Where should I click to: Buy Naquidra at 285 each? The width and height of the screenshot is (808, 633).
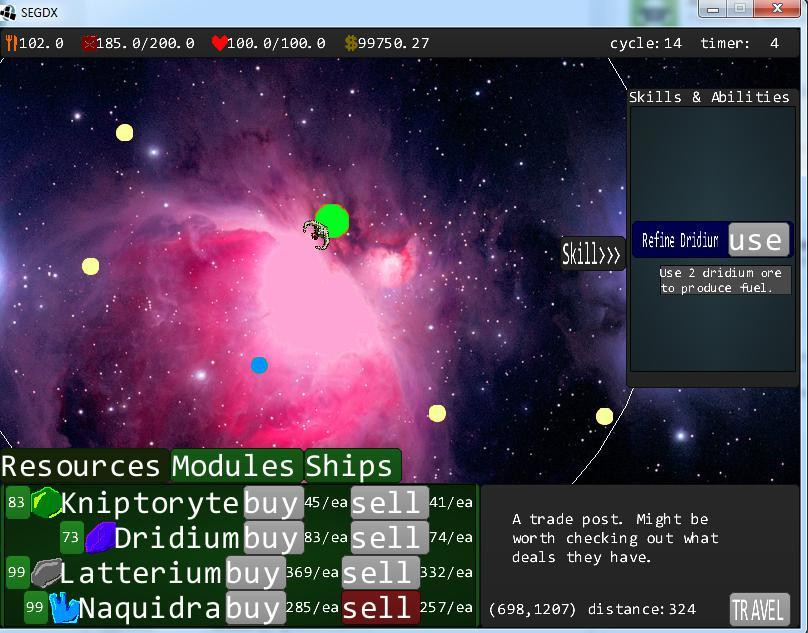point(256,608)
